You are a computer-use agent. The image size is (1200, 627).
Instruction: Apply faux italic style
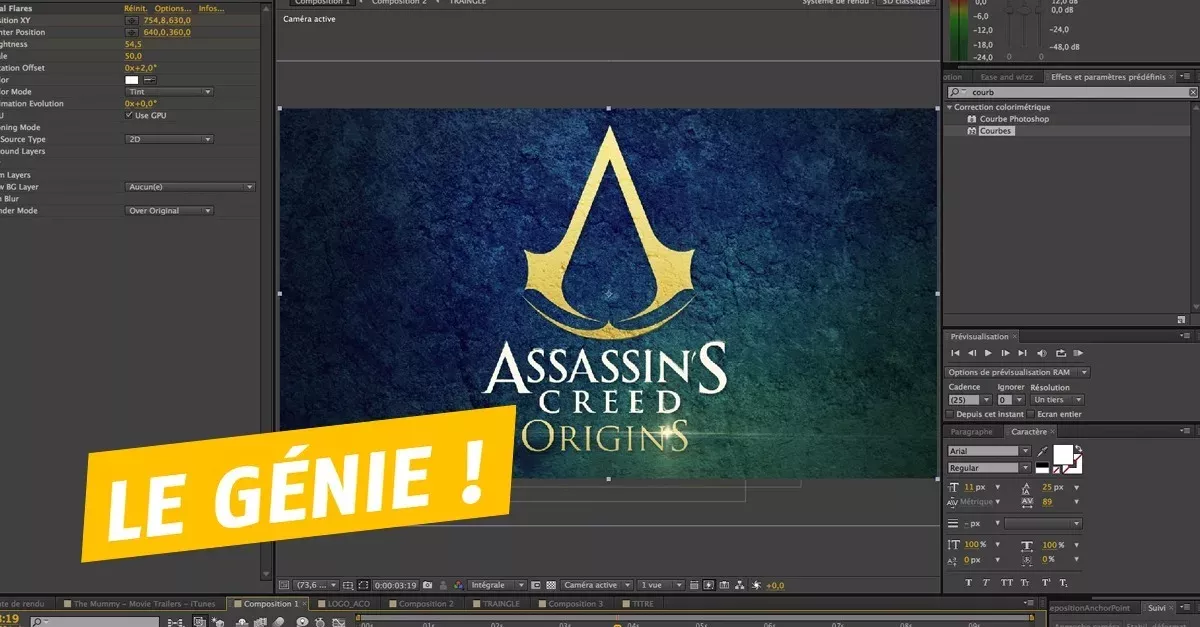click(986, 582)
